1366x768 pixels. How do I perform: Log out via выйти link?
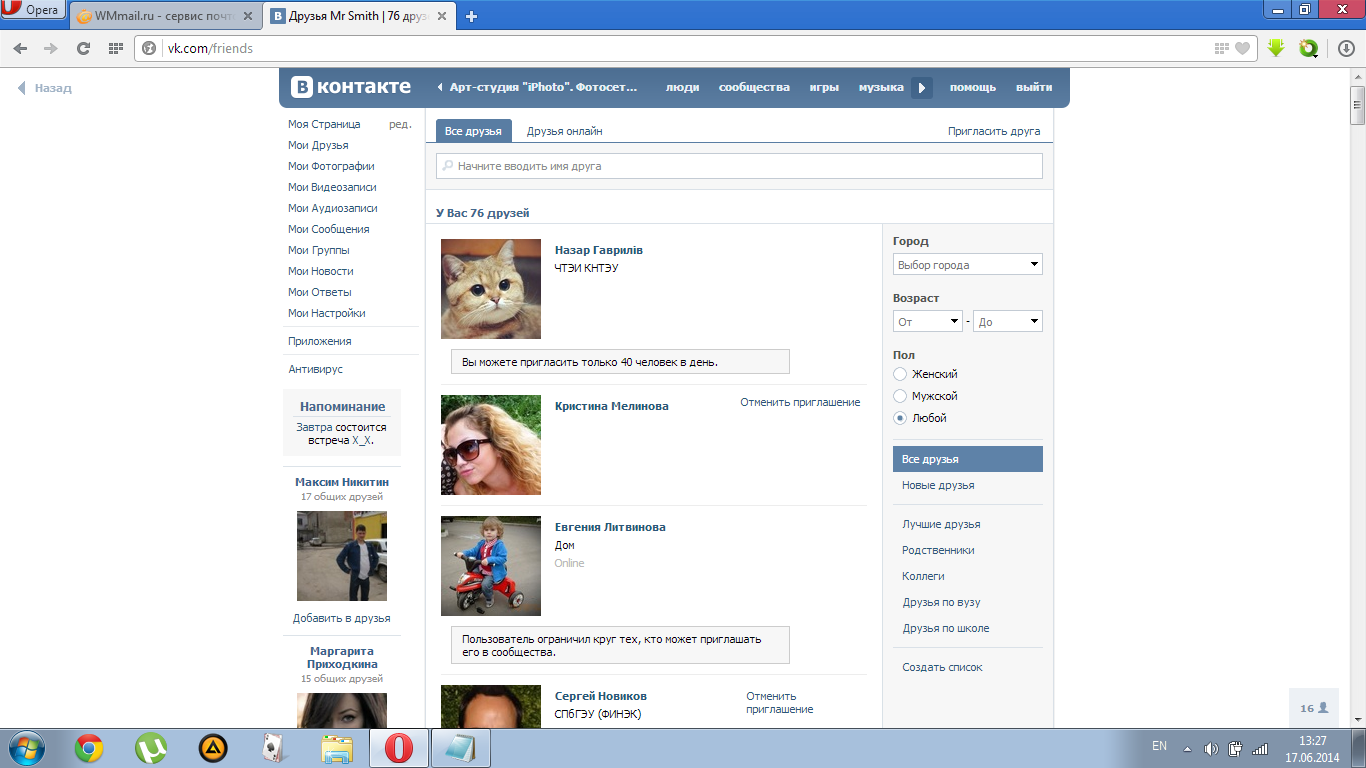pyautogui.click(x=1034, y=87)
